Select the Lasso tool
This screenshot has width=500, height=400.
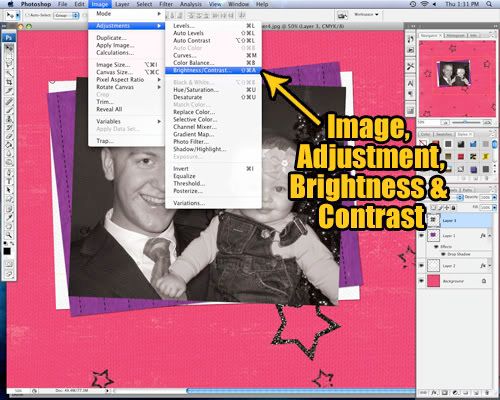[9, 64]
